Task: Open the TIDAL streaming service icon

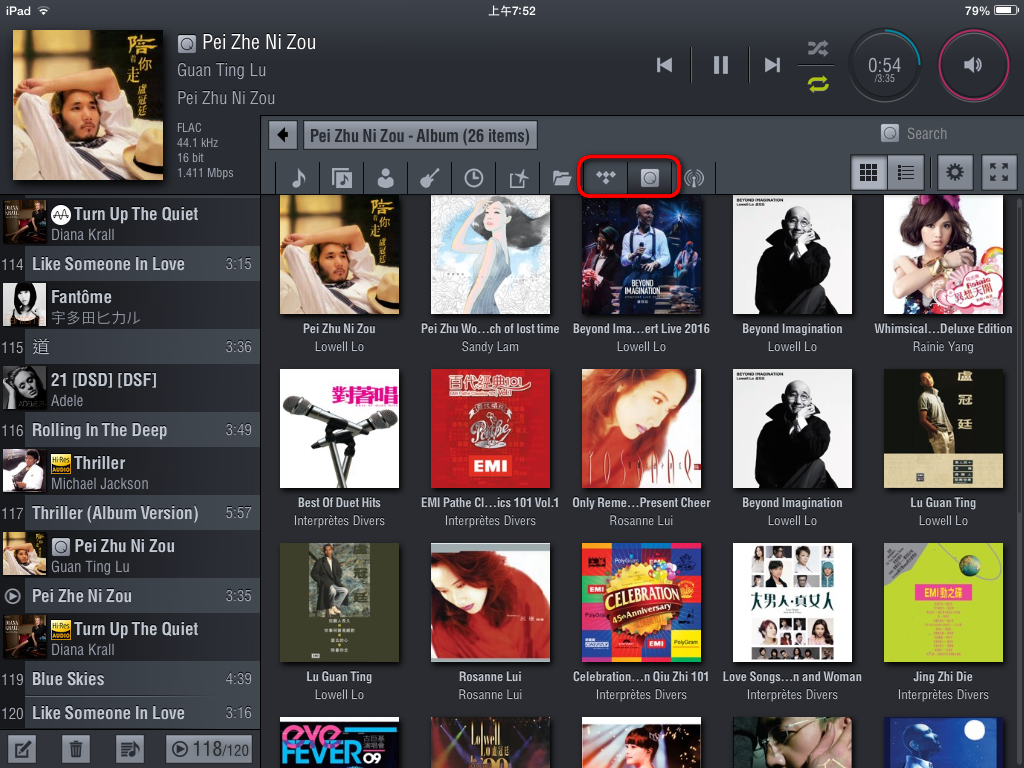Action: tap(605, 178)
